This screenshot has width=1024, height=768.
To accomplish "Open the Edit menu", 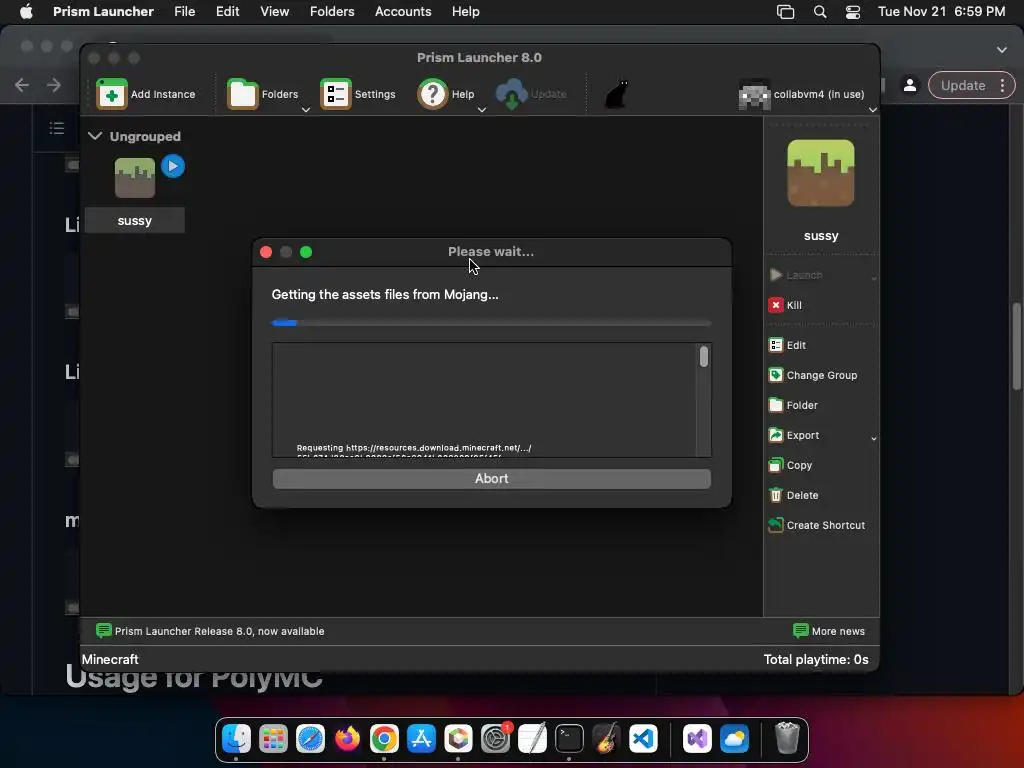I will pyautogui.click(x=228, y=11).
